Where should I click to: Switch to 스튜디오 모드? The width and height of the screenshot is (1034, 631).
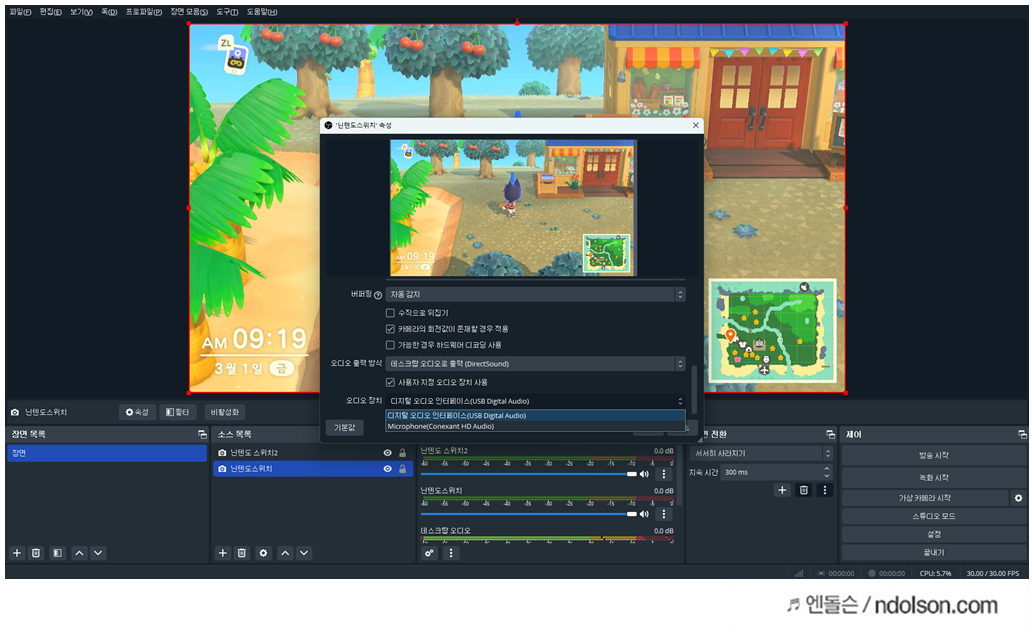tap(934, 516)
